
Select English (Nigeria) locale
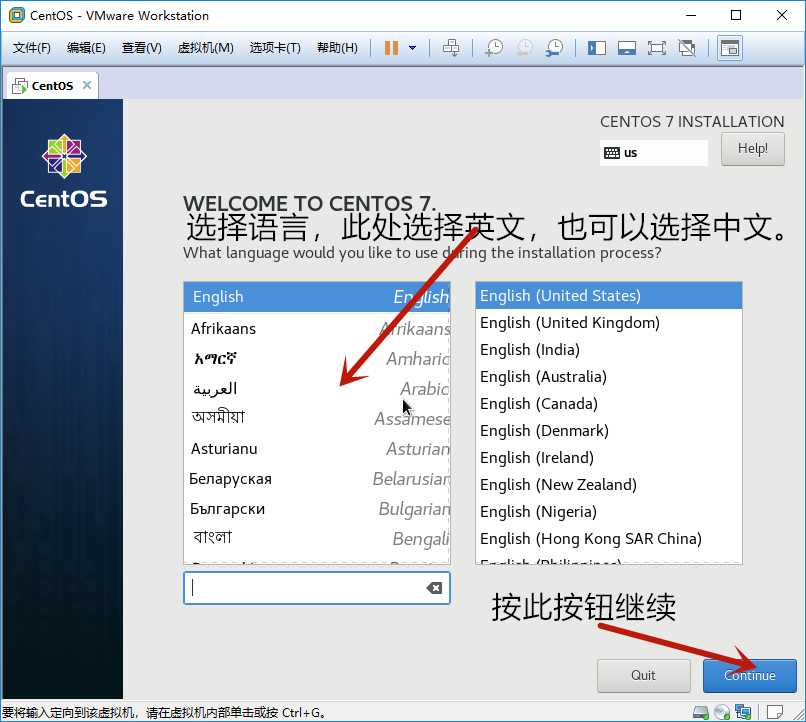click(x=609, y=511)
